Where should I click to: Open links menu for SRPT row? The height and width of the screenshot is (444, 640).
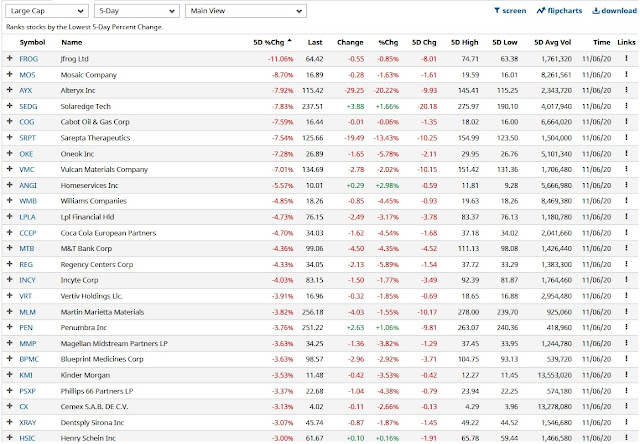coord(626,137)
